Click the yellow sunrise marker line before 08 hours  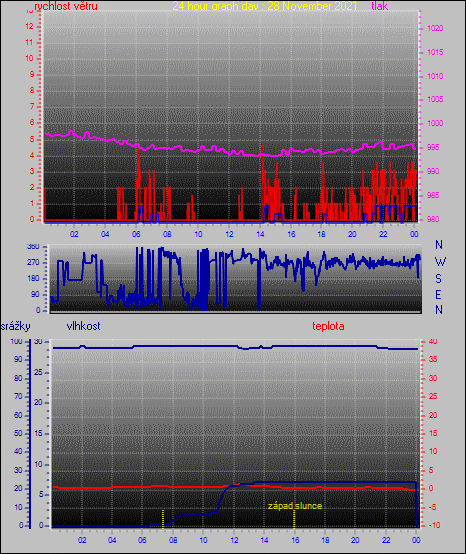tap(163, 519)
